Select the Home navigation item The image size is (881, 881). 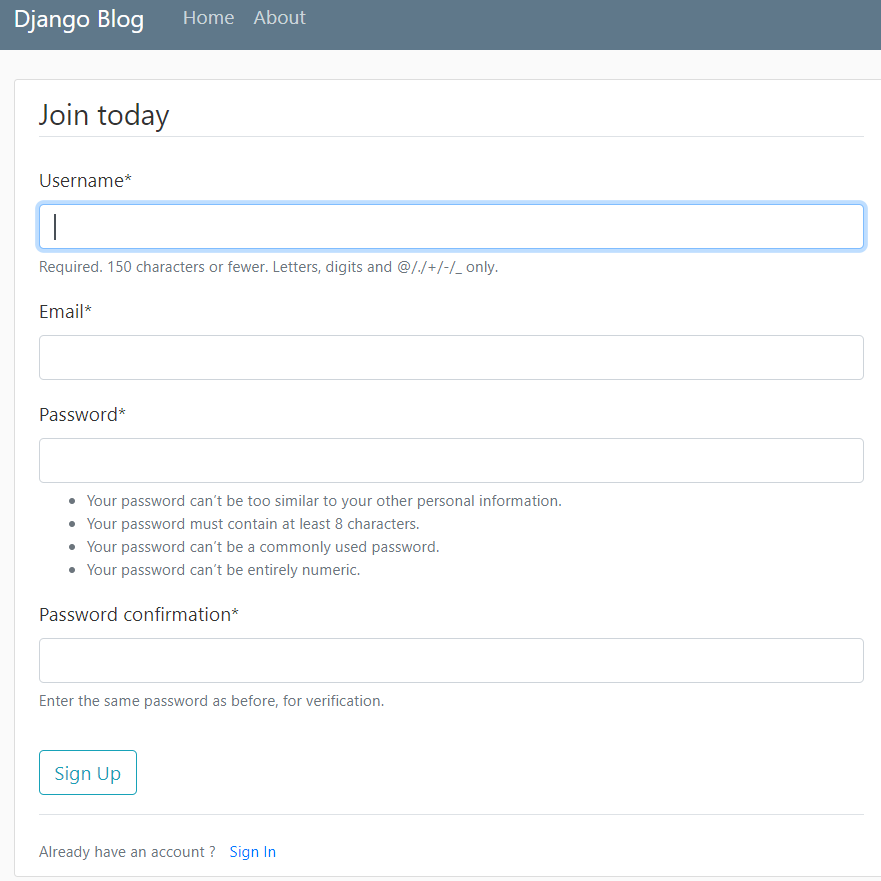click(208, 17)
